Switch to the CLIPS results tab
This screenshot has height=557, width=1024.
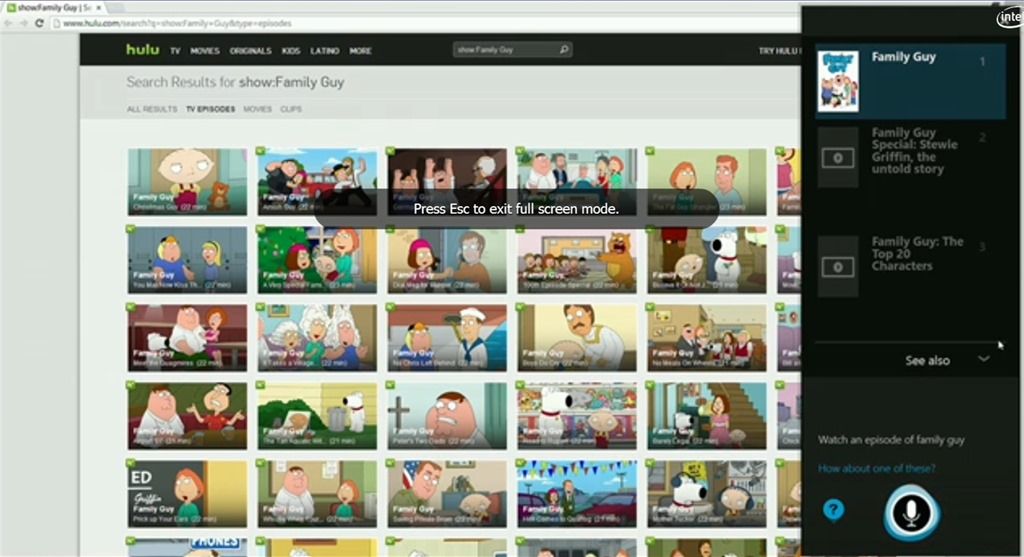point(291,109)
